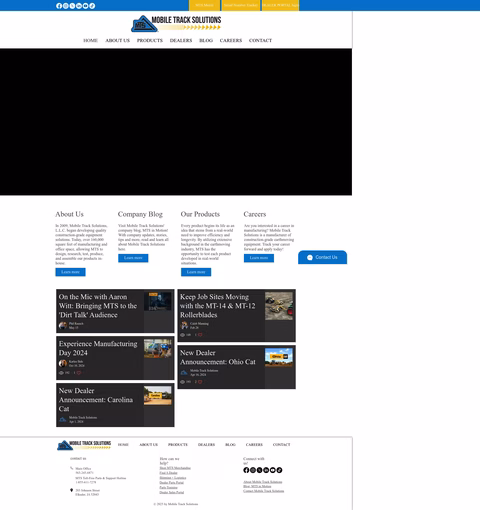Click the phone icon beside Main Office
Screen dimensions: 480x510
coord(71,468)
